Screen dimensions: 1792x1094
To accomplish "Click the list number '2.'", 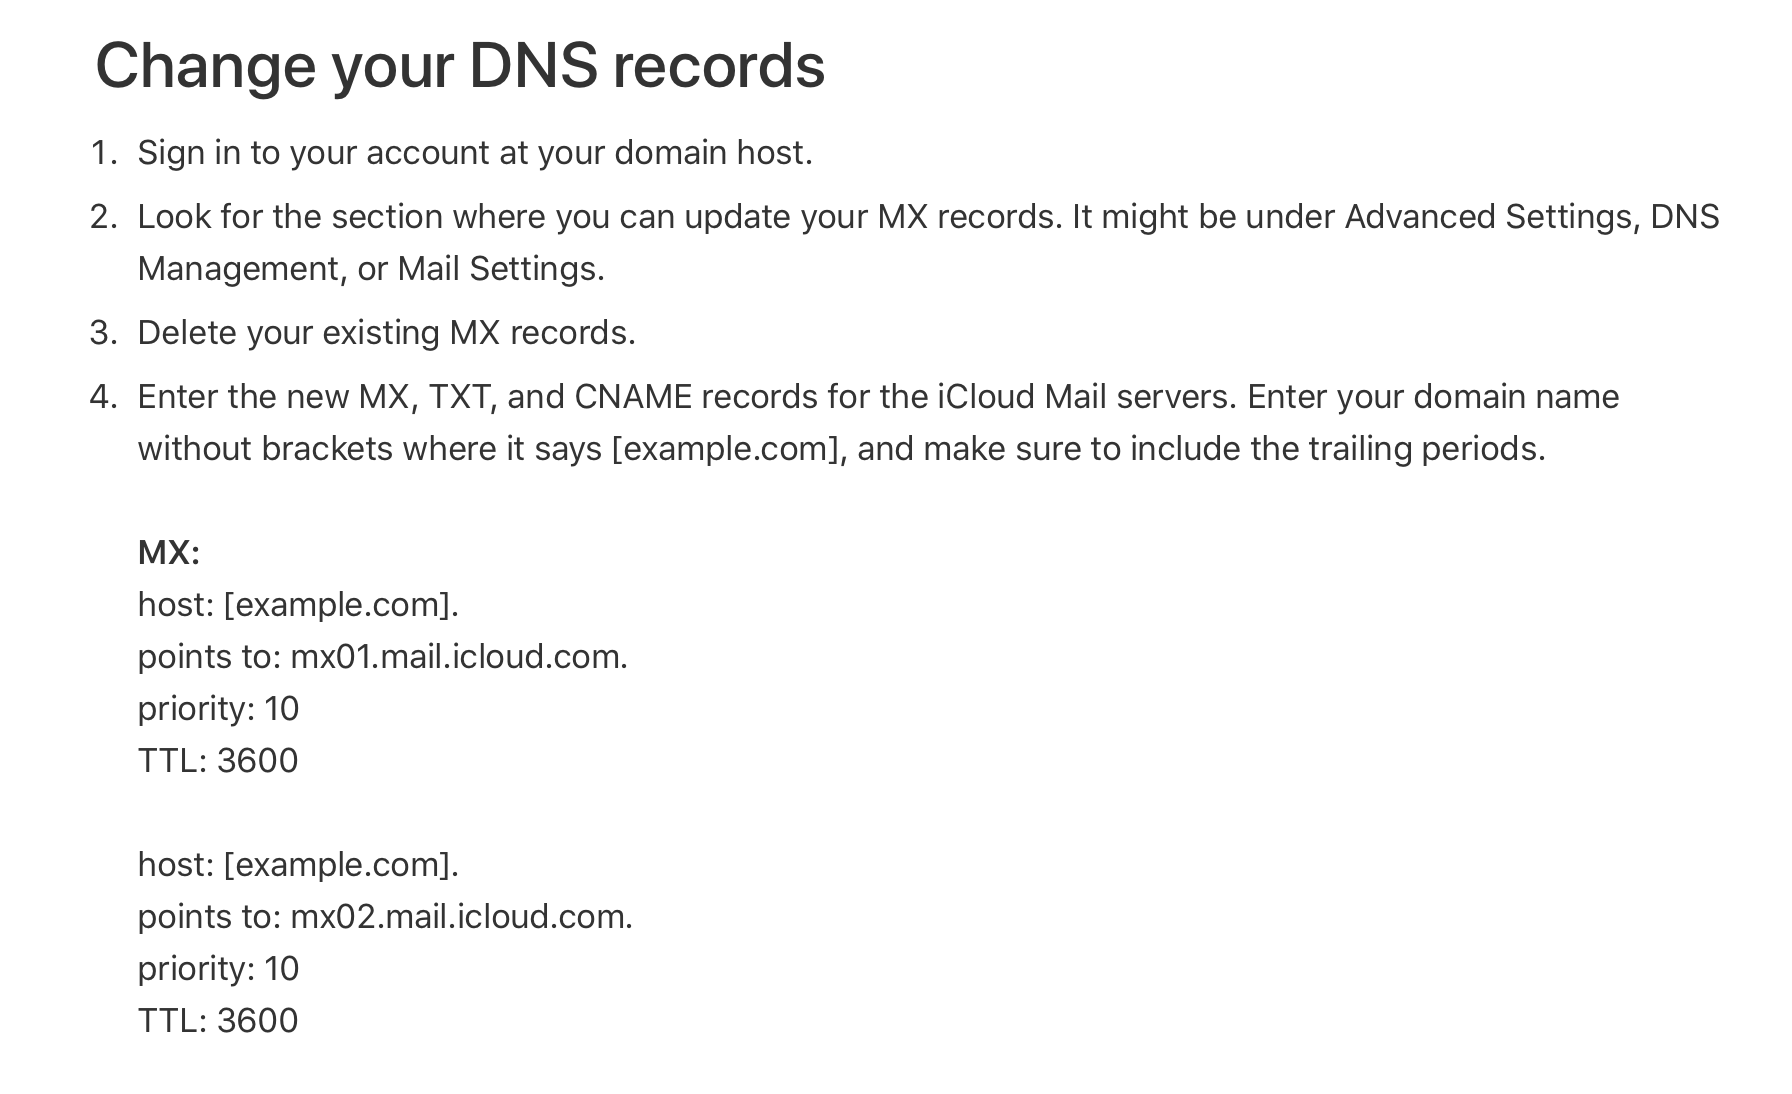I will coord(104,217).
